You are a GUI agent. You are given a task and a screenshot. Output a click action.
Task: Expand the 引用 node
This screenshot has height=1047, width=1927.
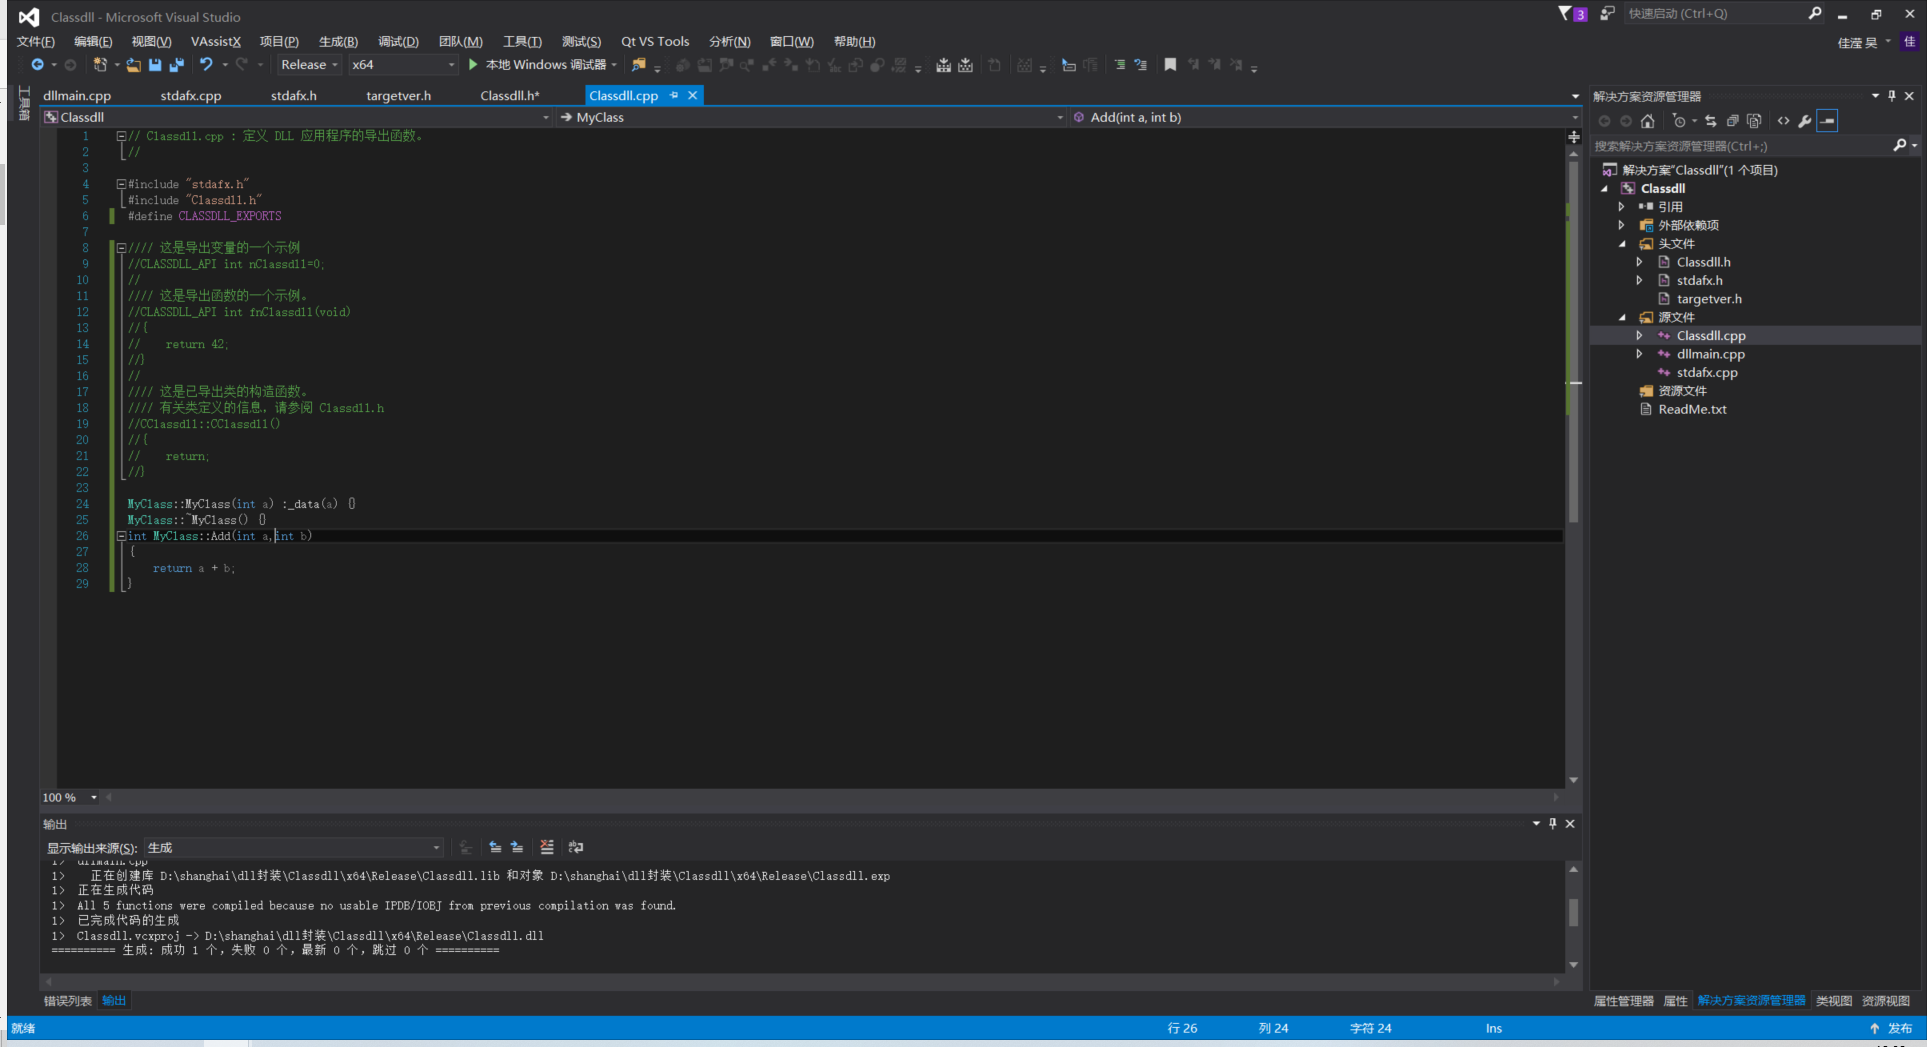(1622, 207)
